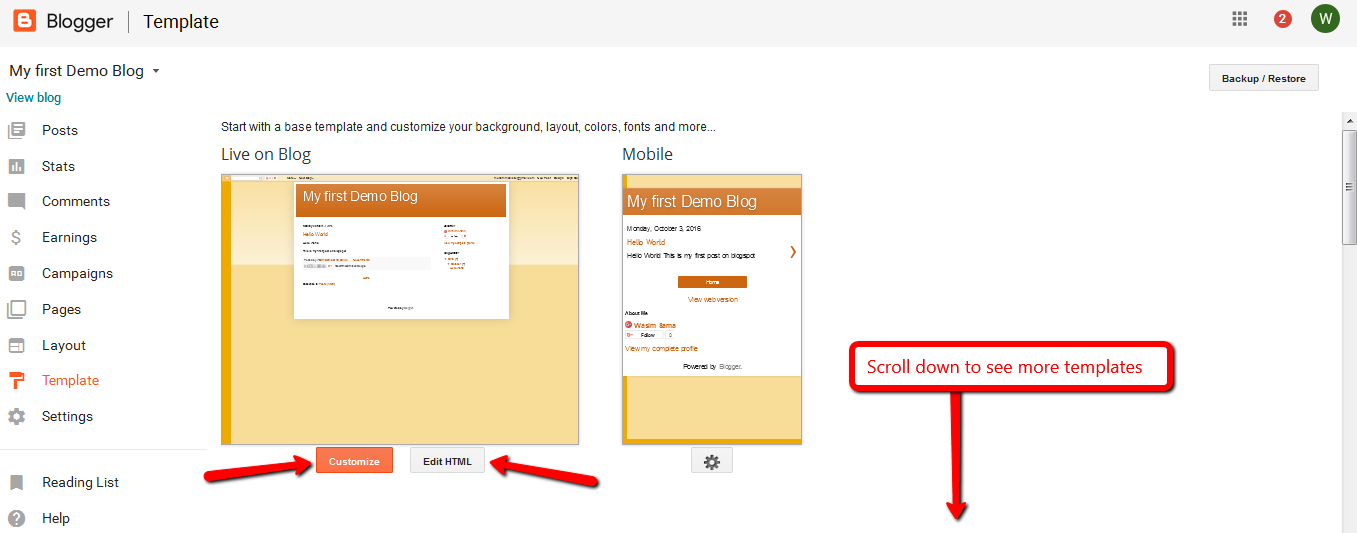Open the Google apps grid
Screen dimensions: 1357x533
point(1240,18)
